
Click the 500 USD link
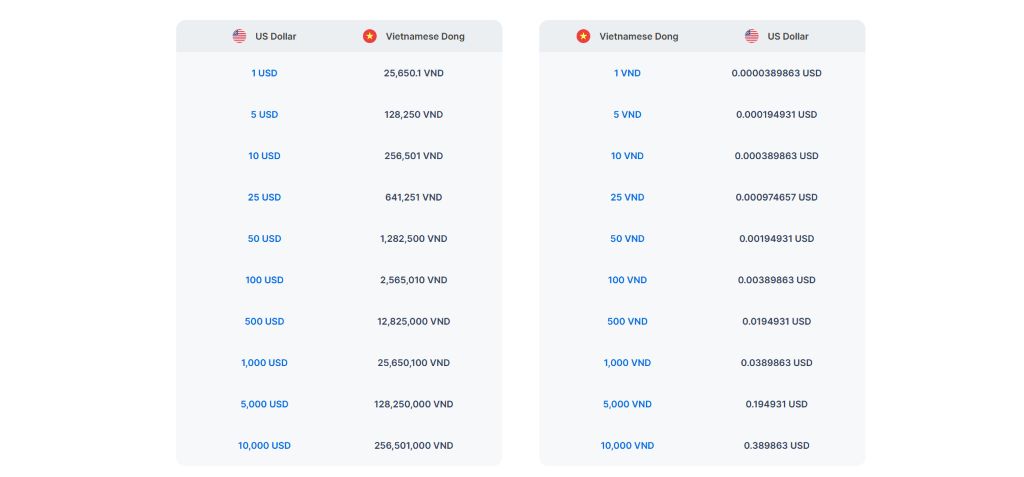[x=264, y=322]
